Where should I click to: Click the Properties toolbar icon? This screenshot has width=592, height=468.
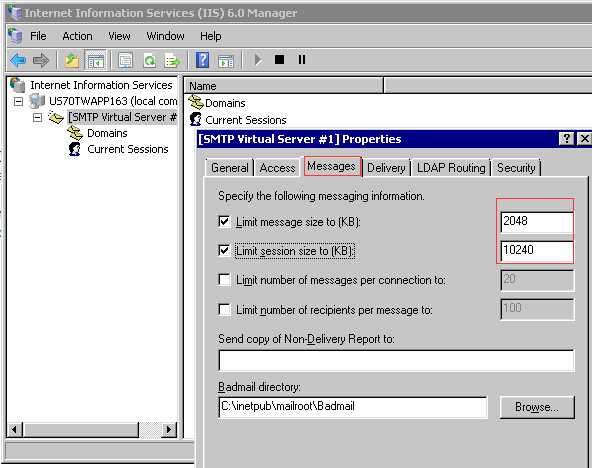pos(125,60)
